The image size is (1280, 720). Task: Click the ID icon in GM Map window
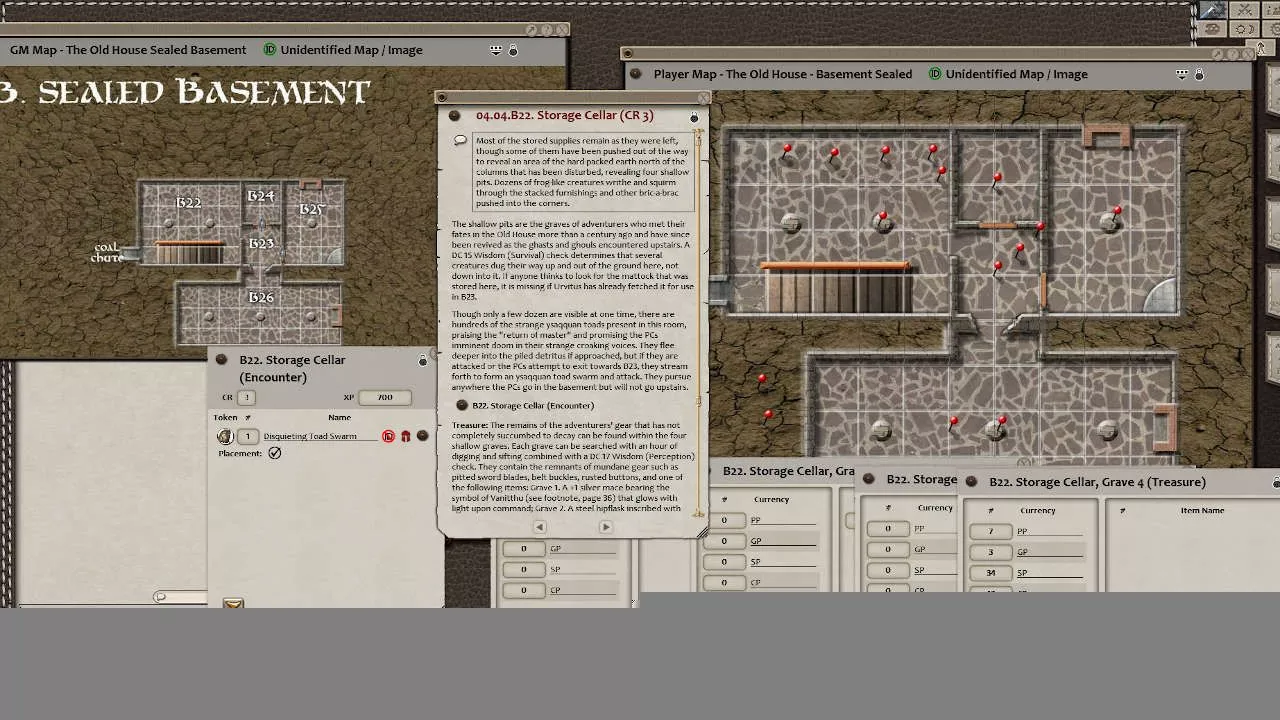pos(270,50)
